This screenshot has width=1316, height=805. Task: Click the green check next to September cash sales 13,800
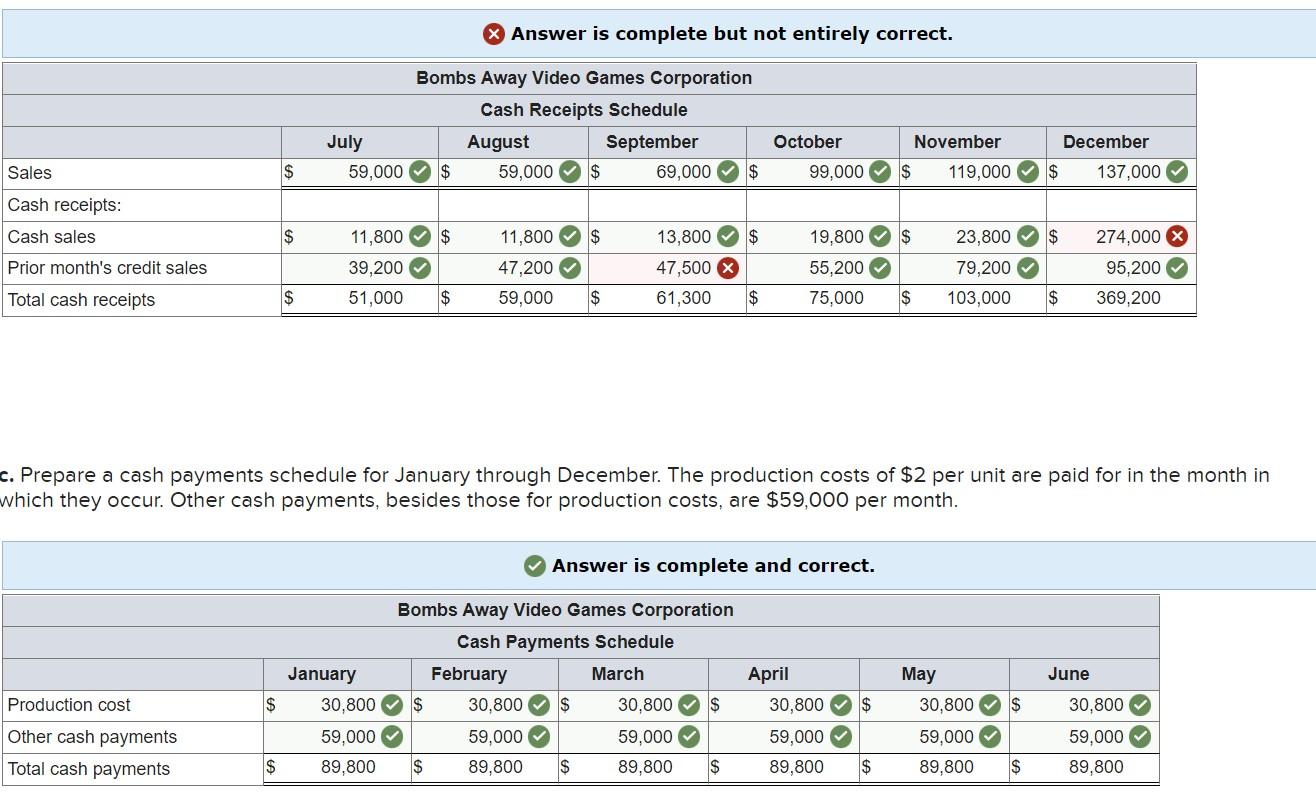point(728,237)
